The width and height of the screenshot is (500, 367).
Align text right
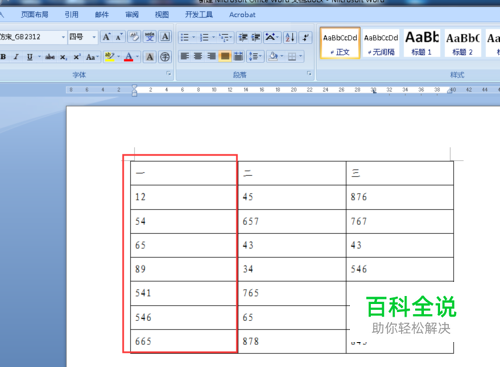pyautogui.click(x=211, y=56)
